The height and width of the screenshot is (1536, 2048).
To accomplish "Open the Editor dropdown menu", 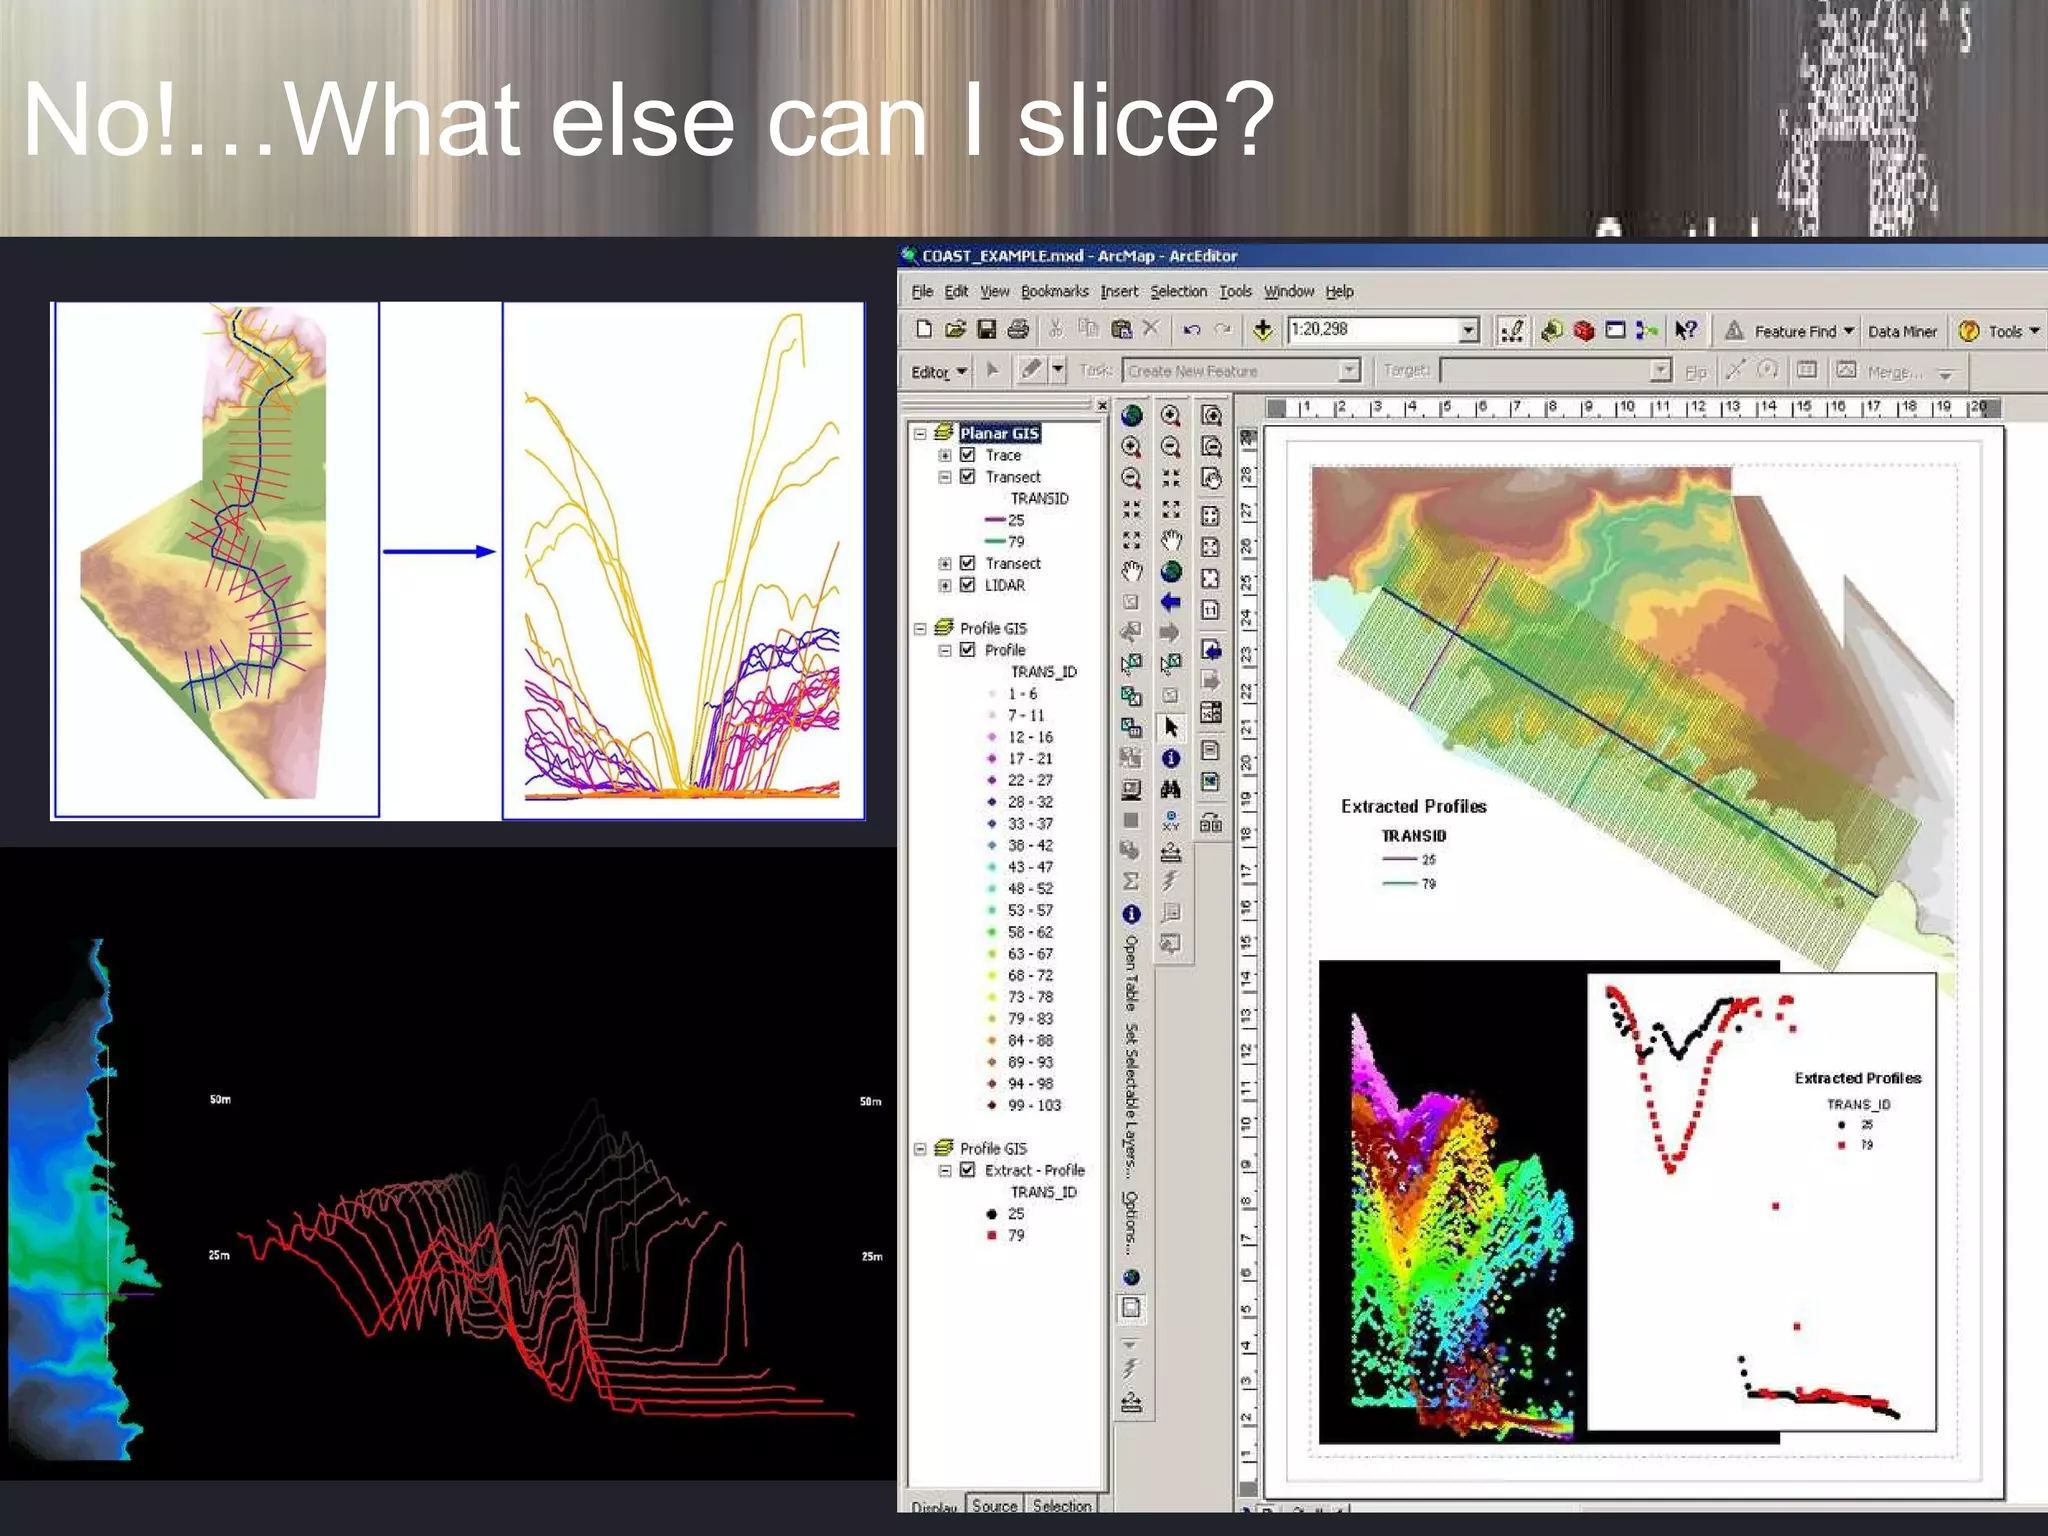I will tap(938, 372).
